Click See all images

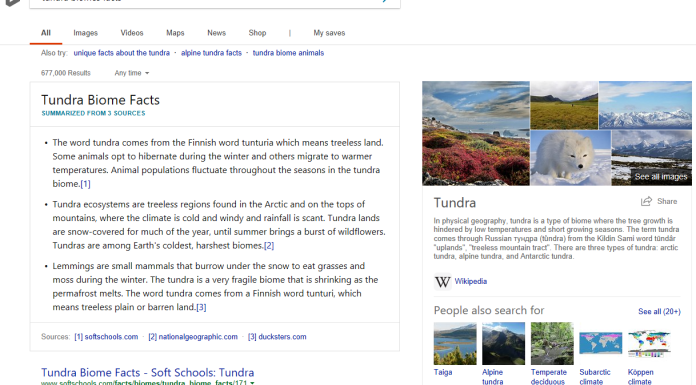(x=660, y=177)
